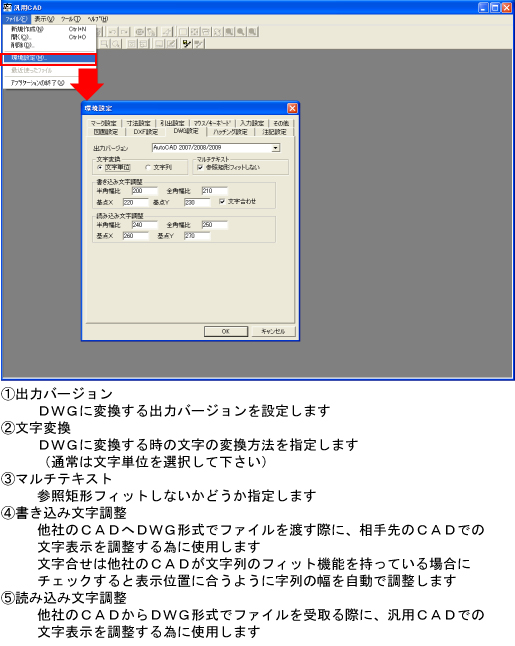Viewport: 515px width, 646px height.
Task: Click the キャンセル button
Action: point(273,331)
